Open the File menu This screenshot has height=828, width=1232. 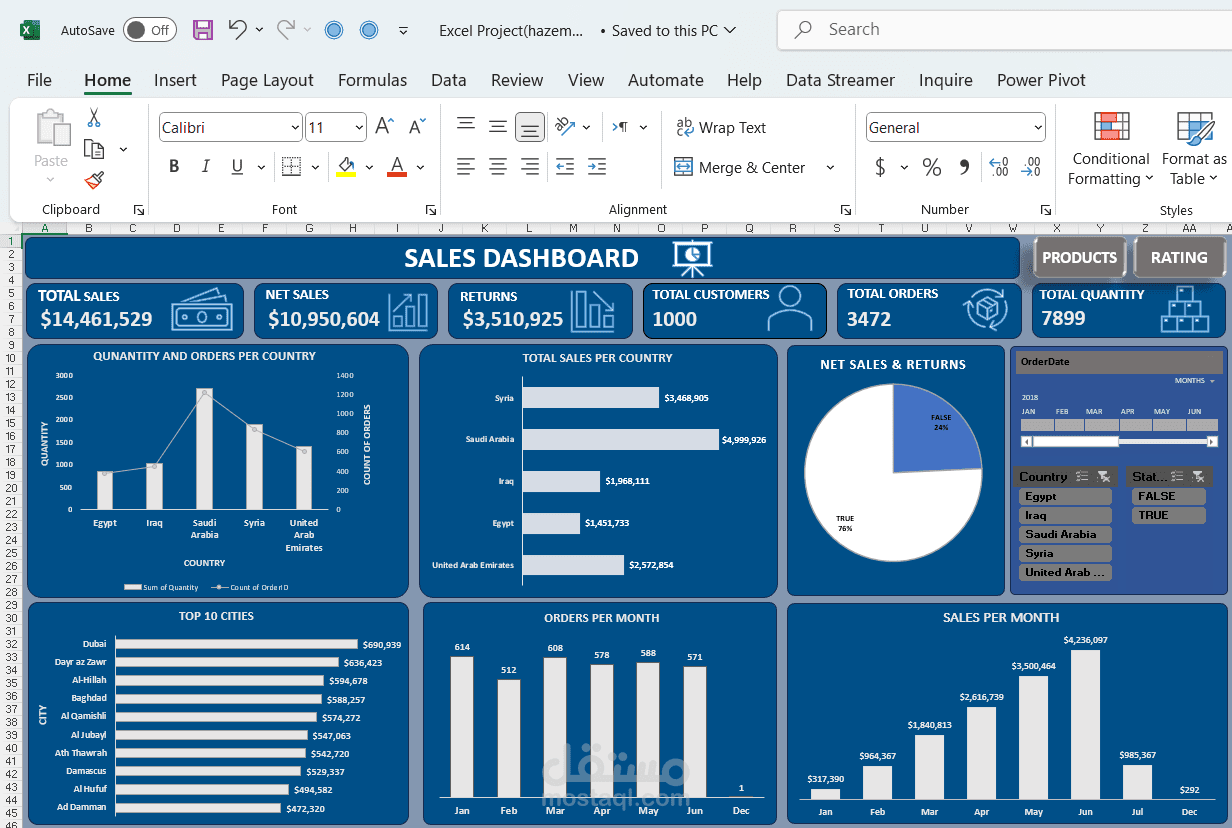39,80
